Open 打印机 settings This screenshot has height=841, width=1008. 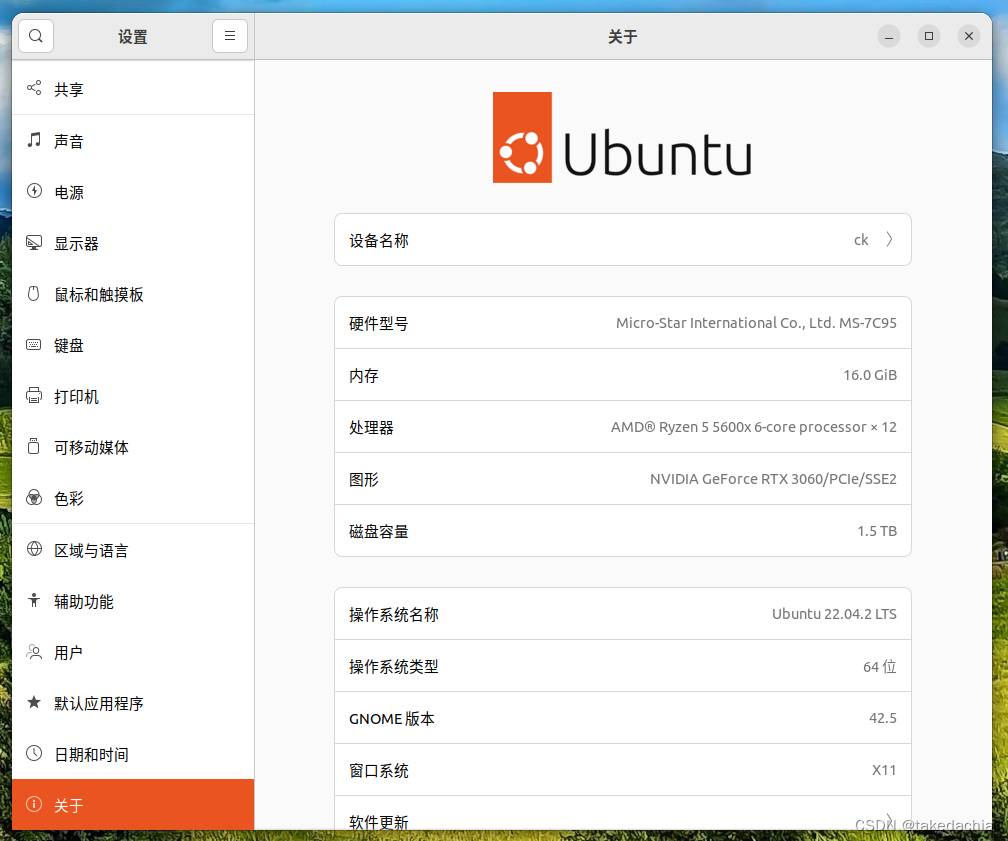click(133, 397)
